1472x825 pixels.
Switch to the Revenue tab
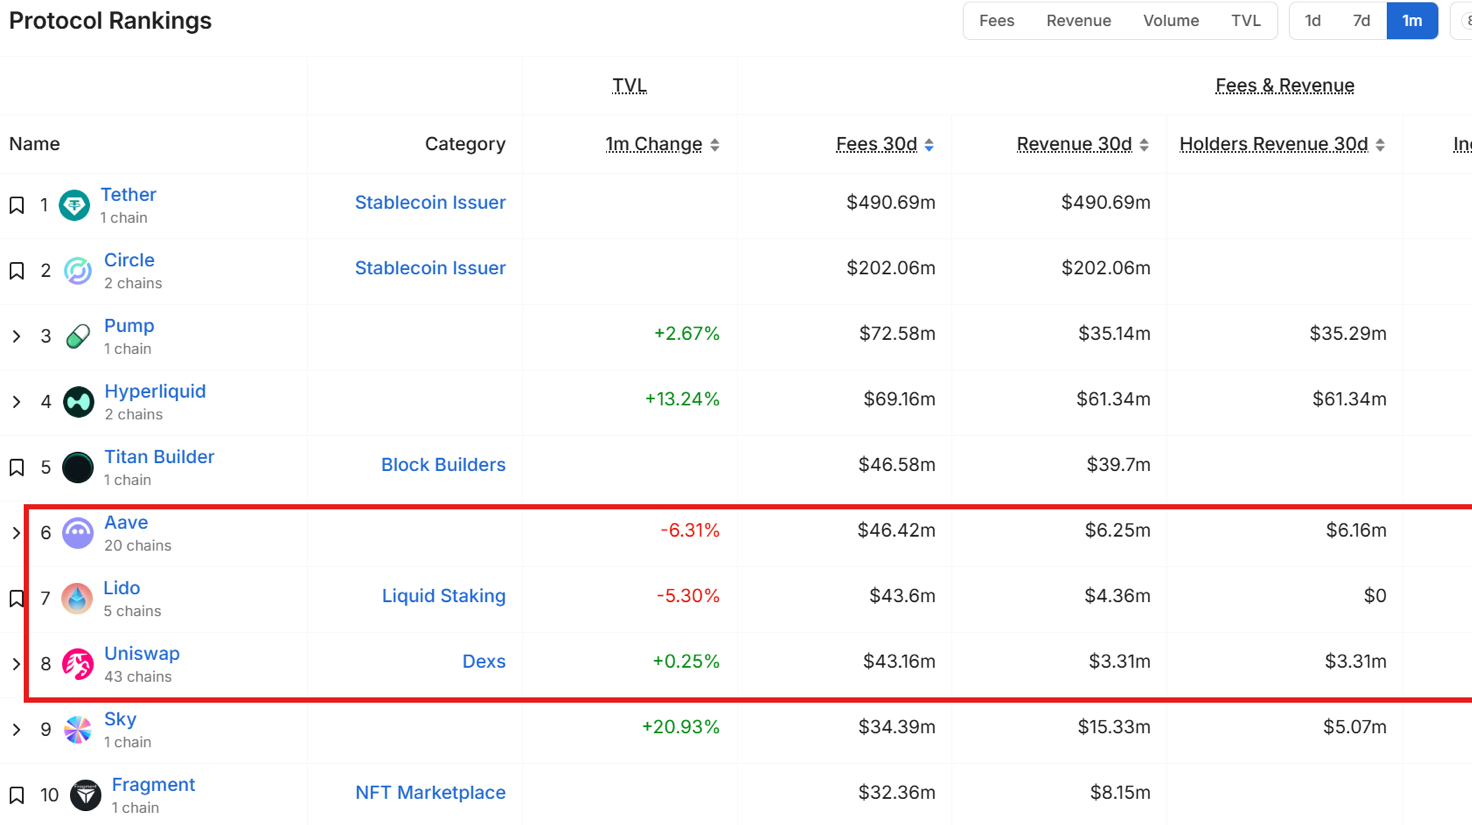[1079, 21]
